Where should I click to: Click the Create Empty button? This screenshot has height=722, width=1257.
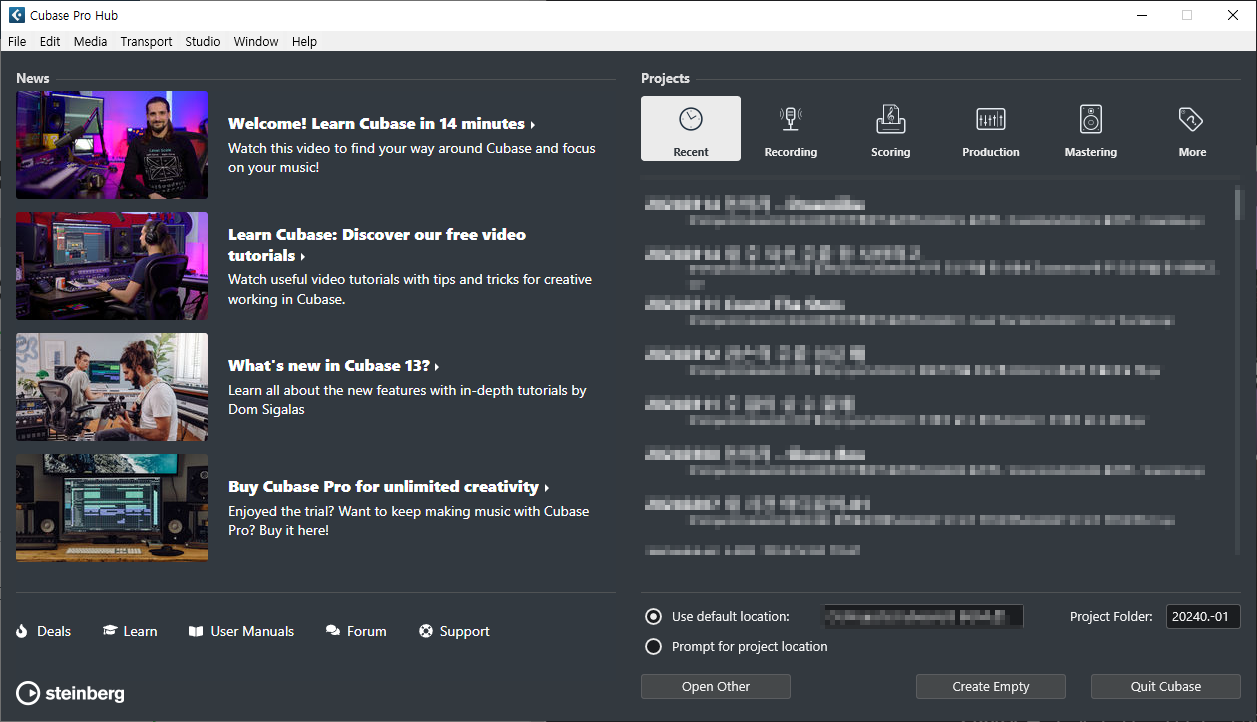point(991,686)
